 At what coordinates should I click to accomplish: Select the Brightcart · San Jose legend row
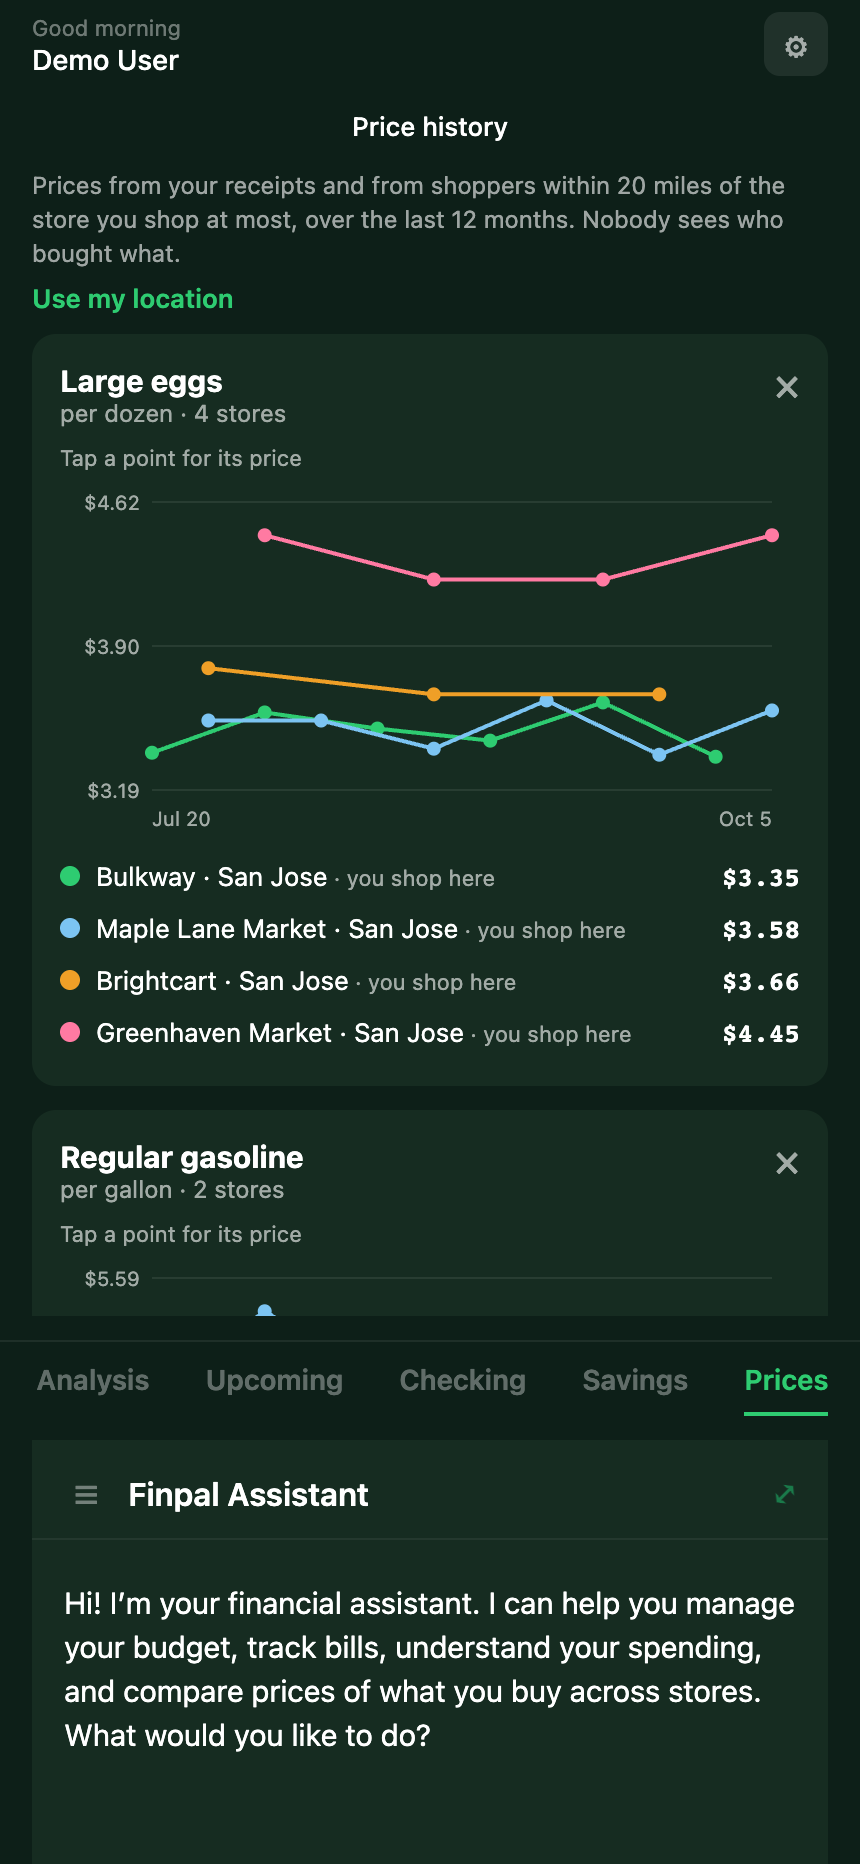click(430, 981)
